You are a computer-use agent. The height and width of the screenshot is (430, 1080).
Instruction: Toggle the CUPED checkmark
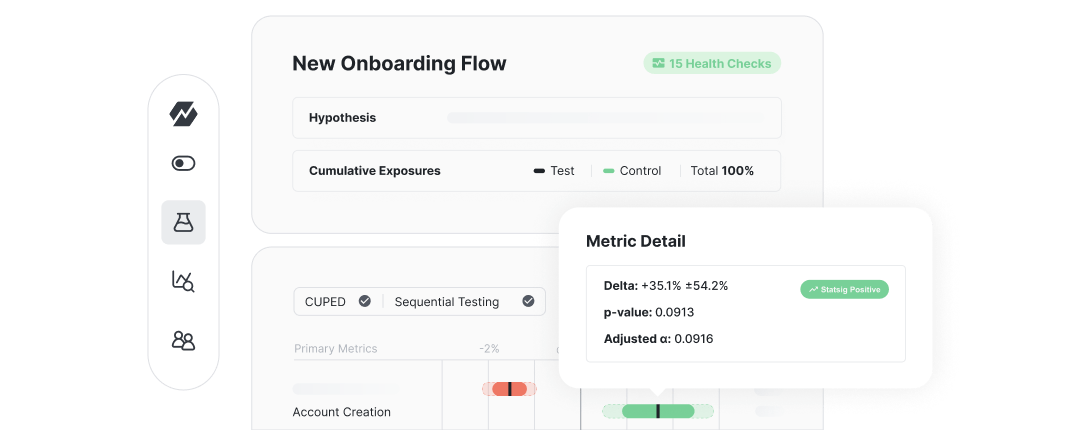click(365, 301)
